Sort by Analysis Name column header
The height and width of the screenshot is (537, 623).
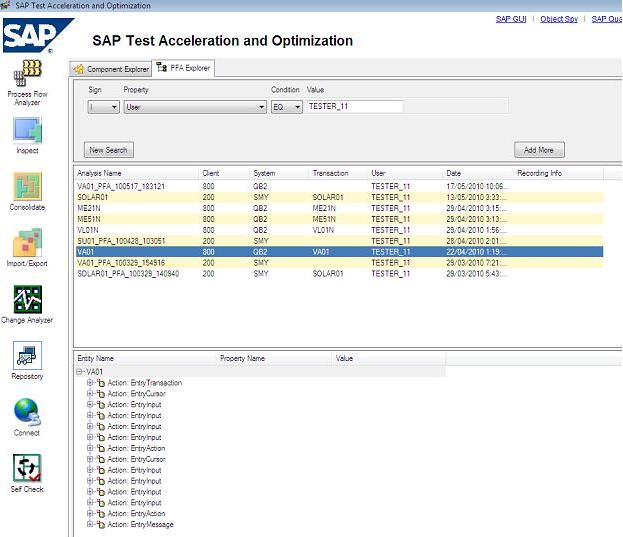click(x=136, y=173)
